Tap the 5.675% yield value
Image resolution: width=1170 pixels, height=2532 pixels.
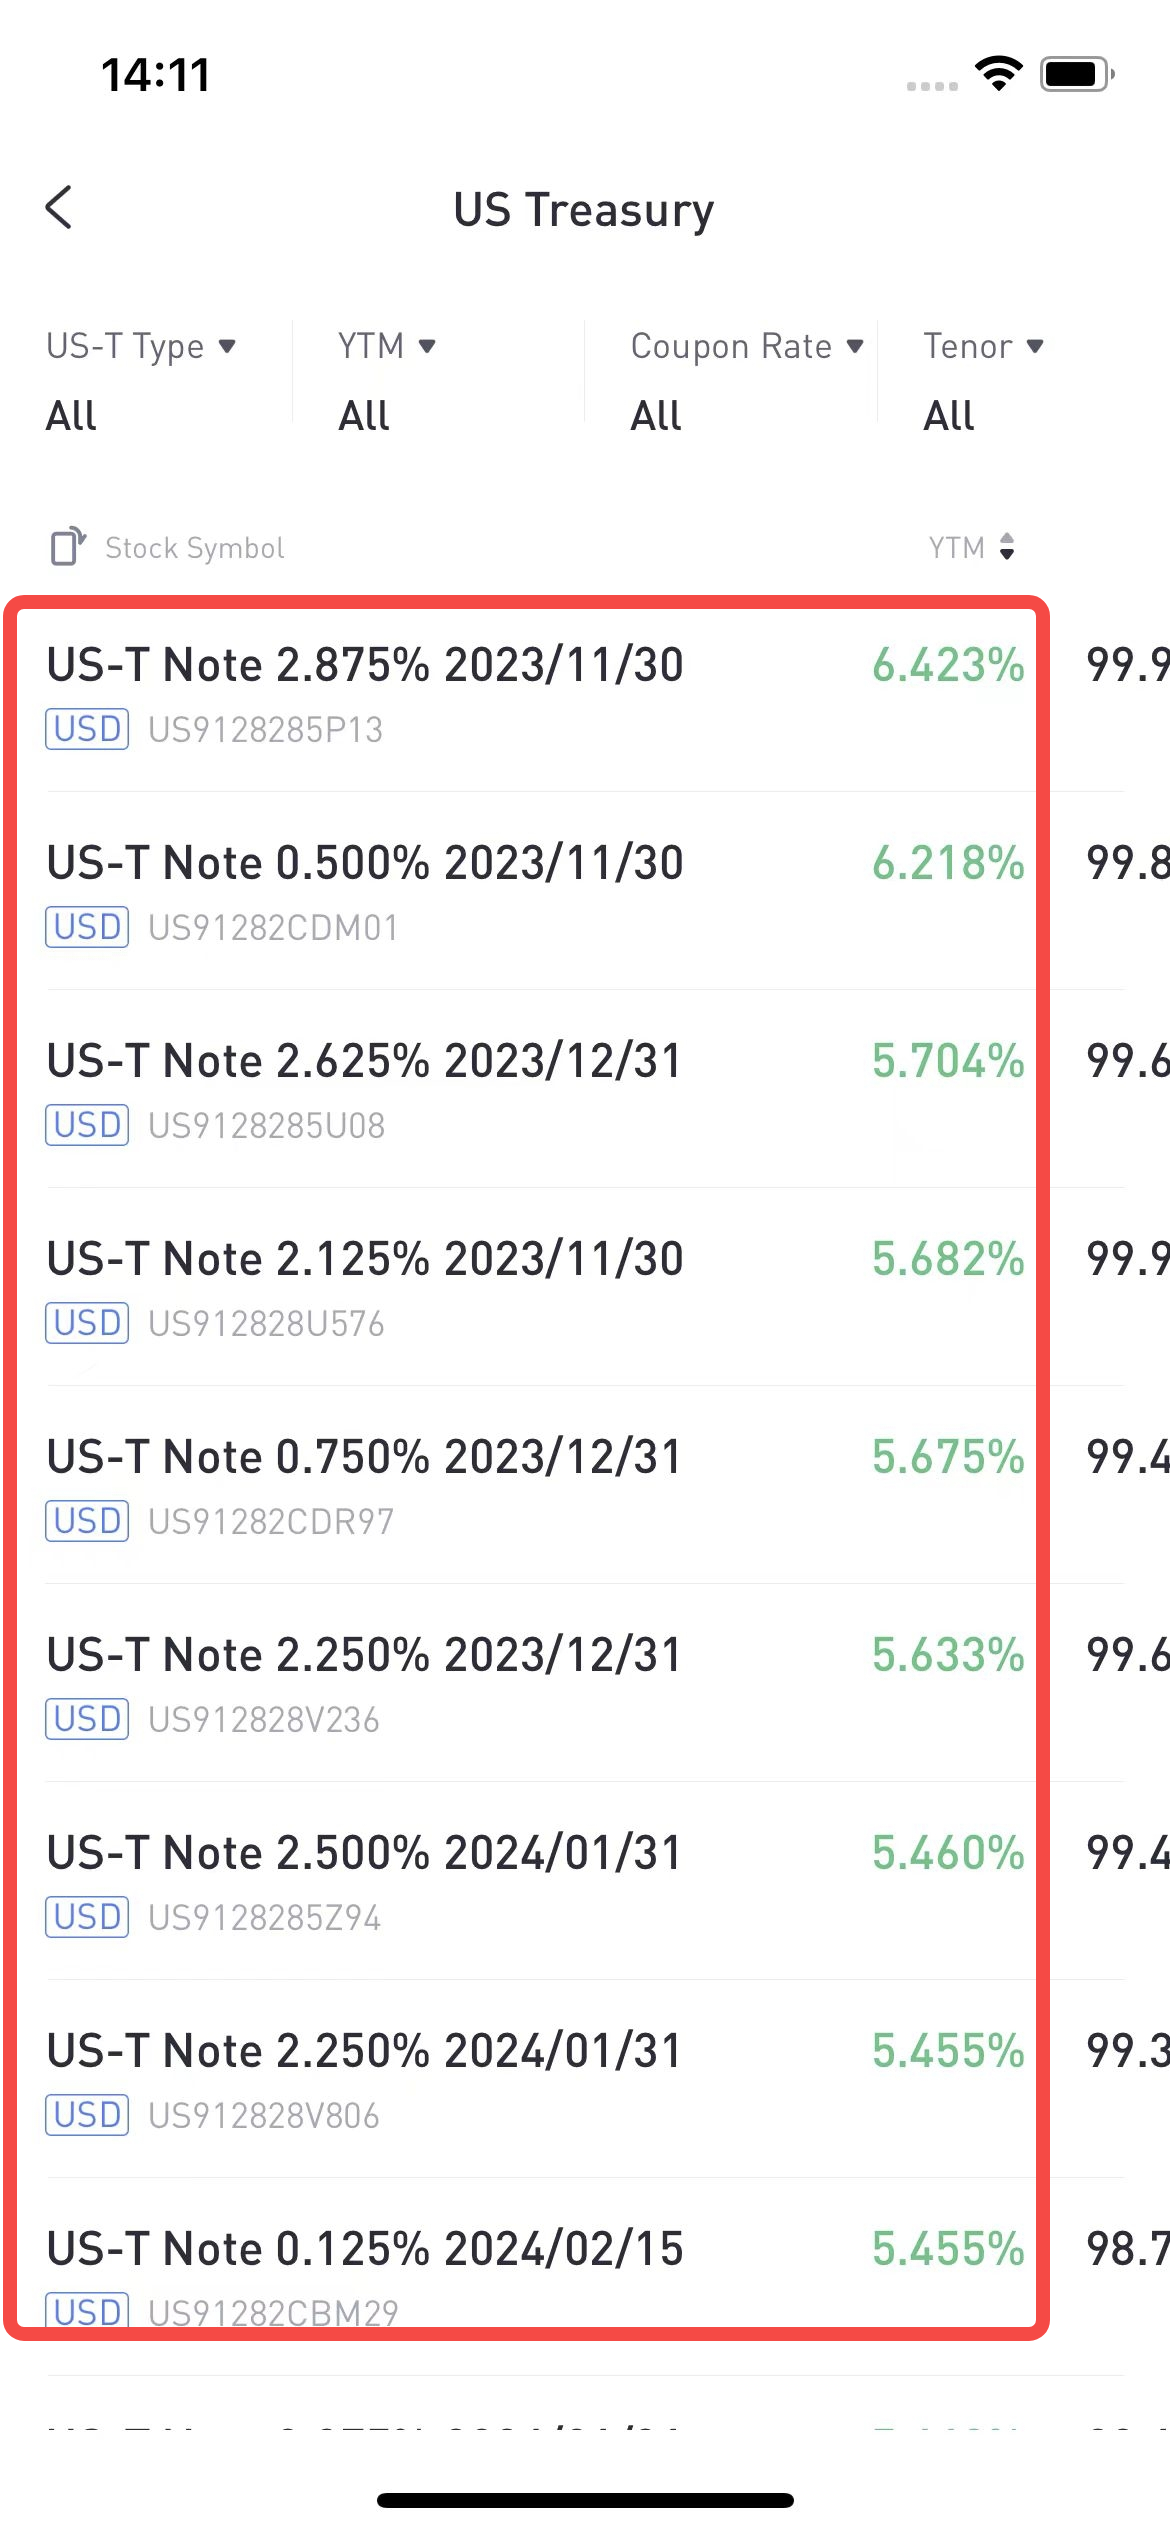948,1457
